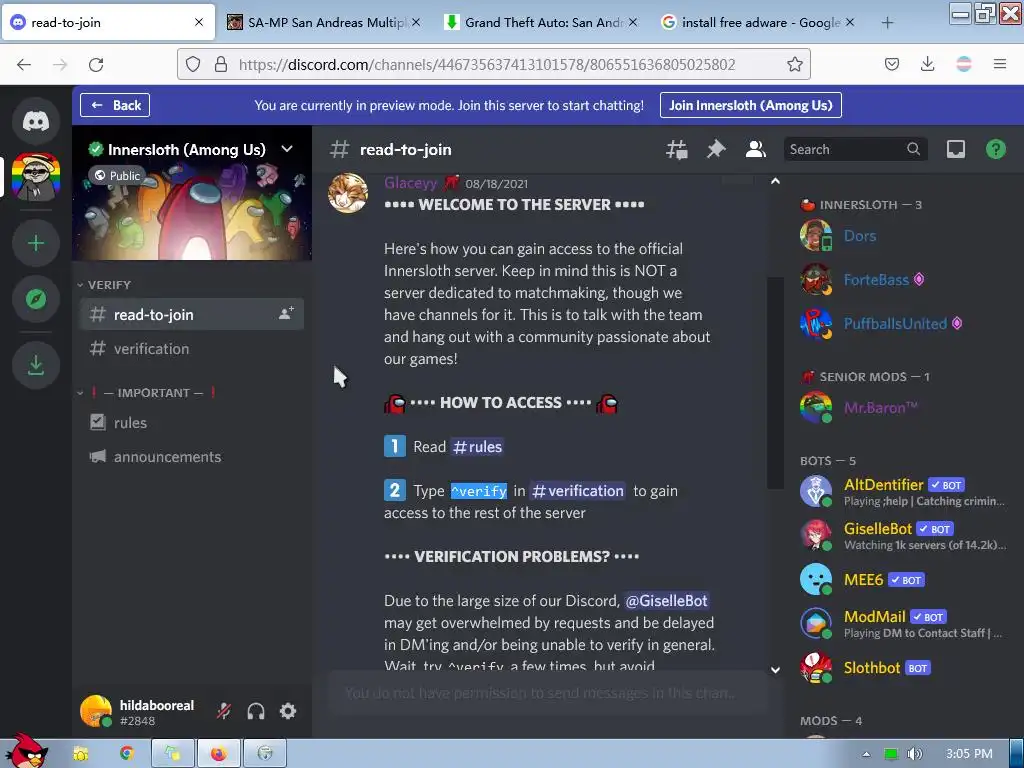Click Glaceyy's message avatar
The image size is (1024, 768).
(x=347, y=193)
